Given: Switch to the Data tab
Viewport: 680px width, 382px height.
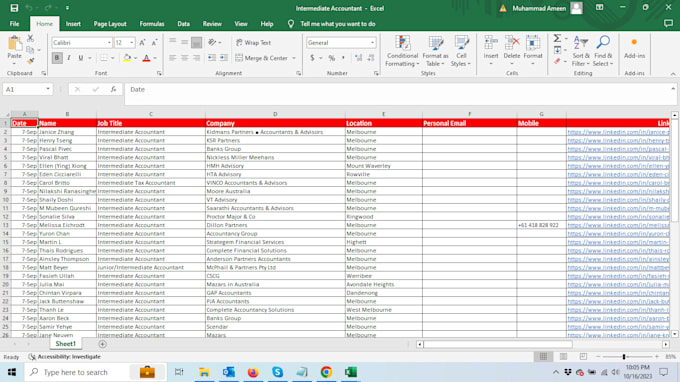Looking at the screenshot, I should tap(183, 24).
